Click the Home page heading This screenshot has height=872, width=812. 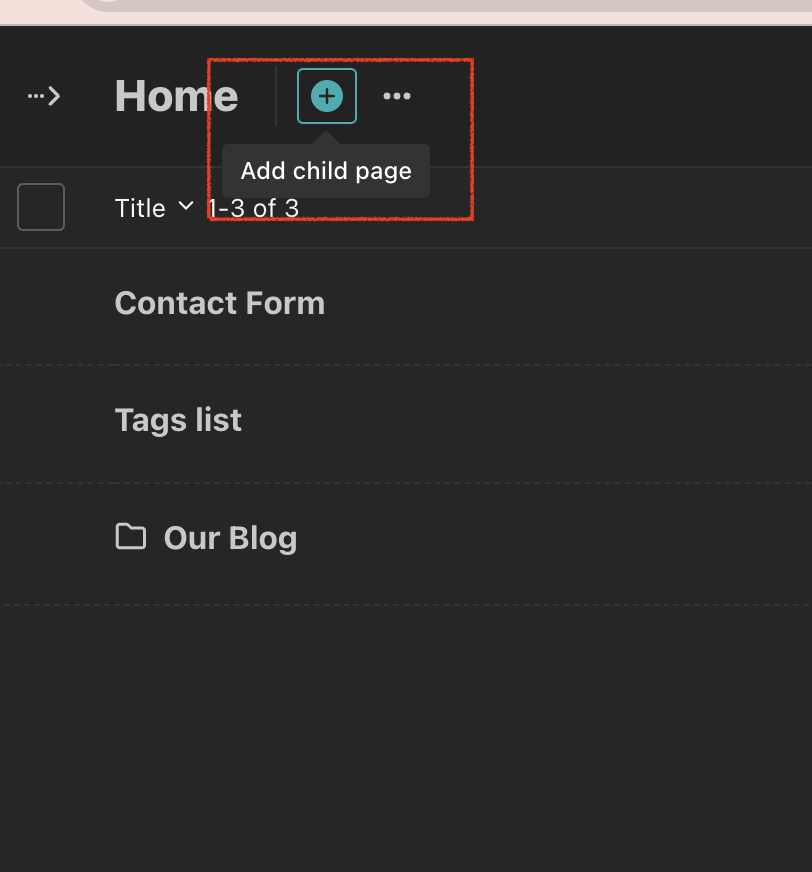click(176, 96)
